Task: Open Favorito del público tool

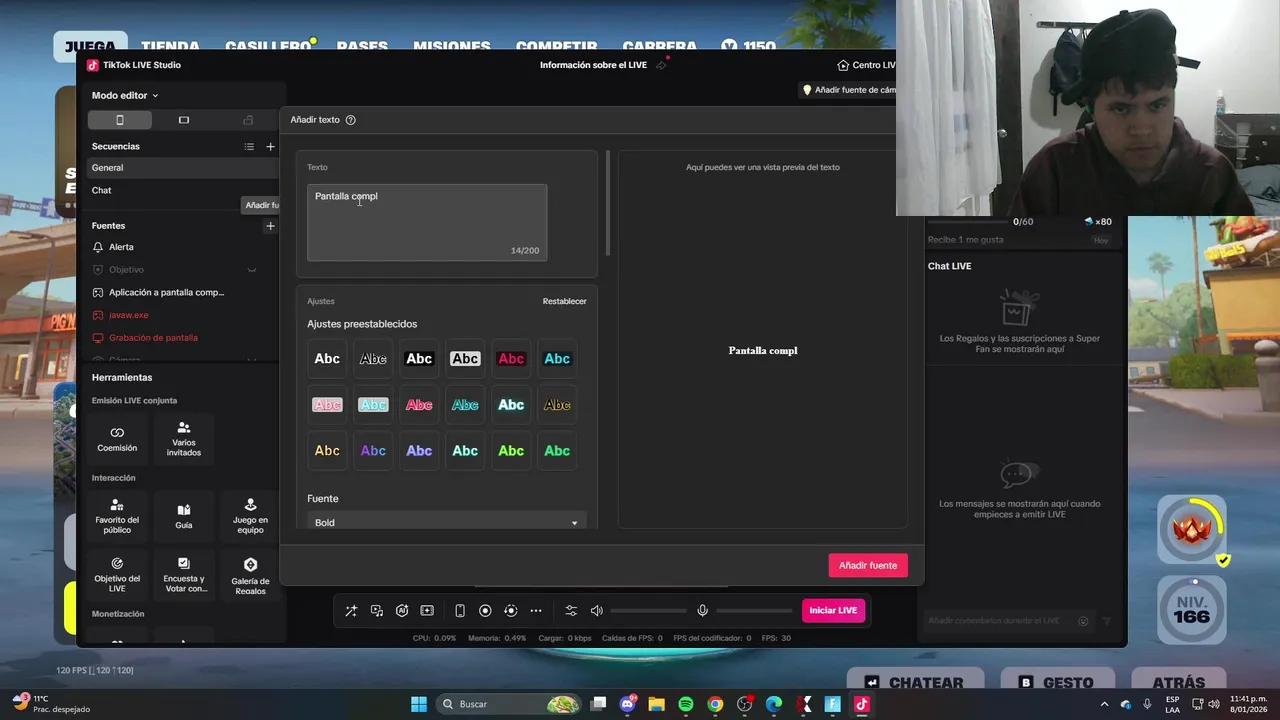Action: 117,515
